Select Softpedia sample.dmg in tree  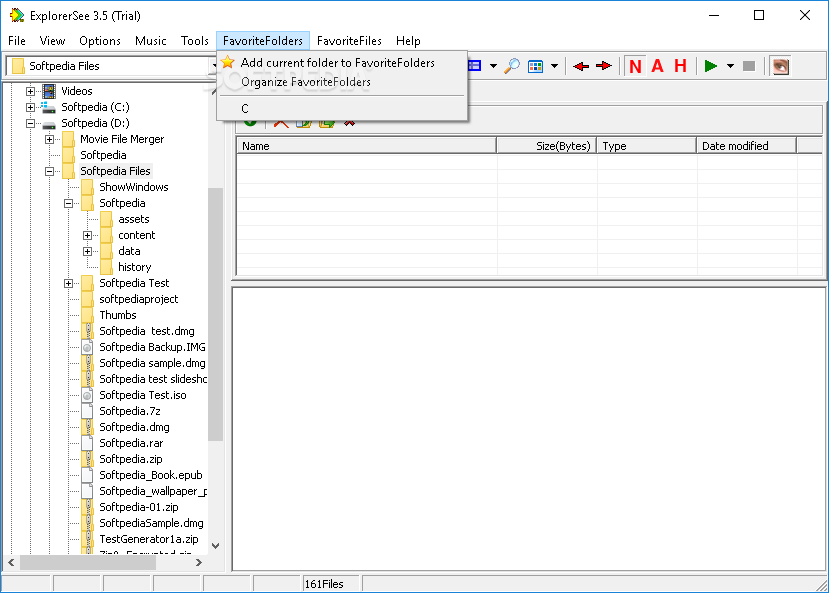(152, 363)
